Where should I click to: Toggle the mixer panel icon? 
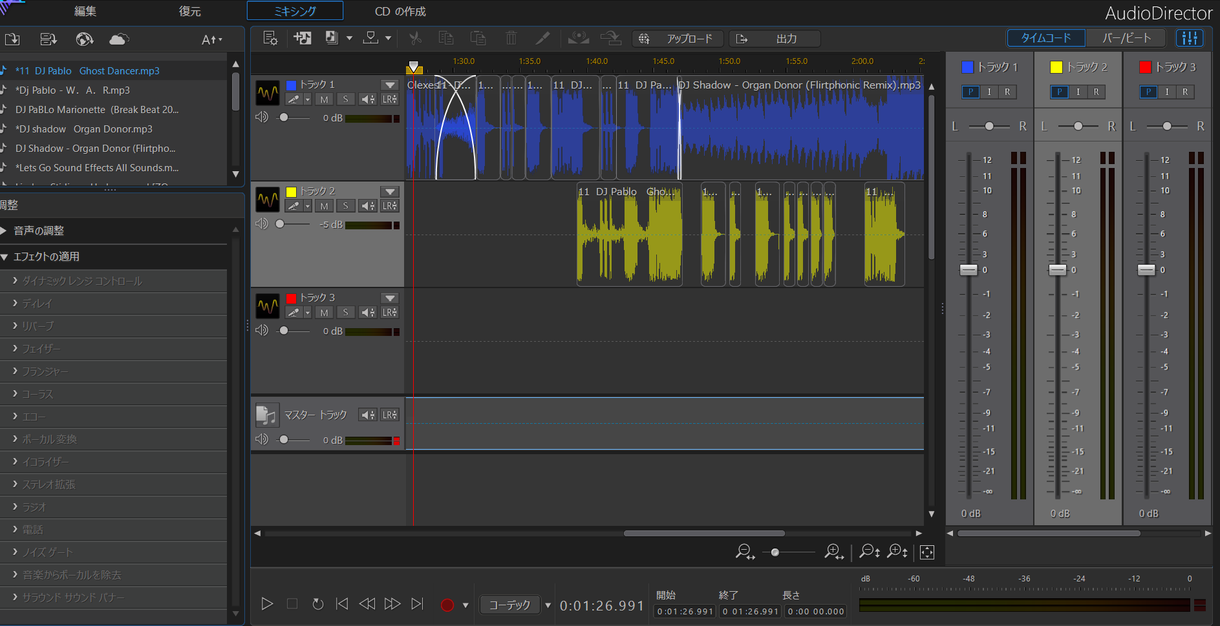click(x=1189, y=38)
